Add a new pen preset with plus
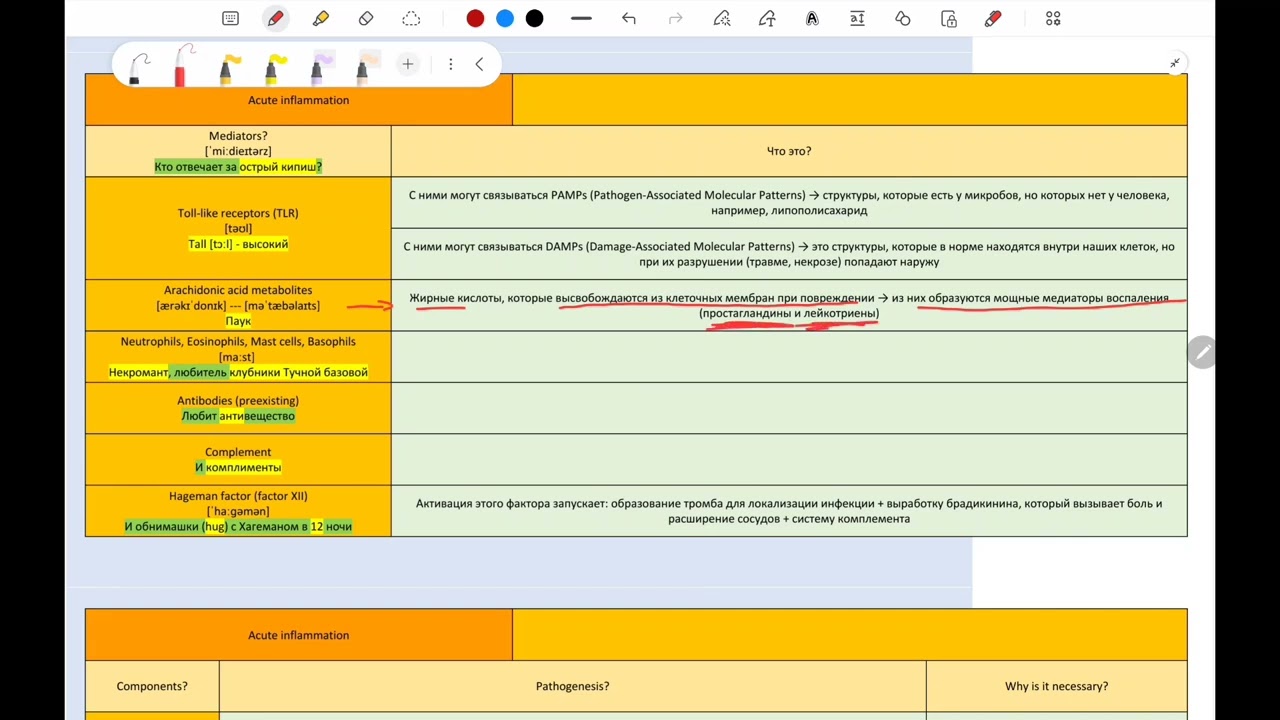The height and width of the screenshot is (720, 1280). click(x=407, y=64)
